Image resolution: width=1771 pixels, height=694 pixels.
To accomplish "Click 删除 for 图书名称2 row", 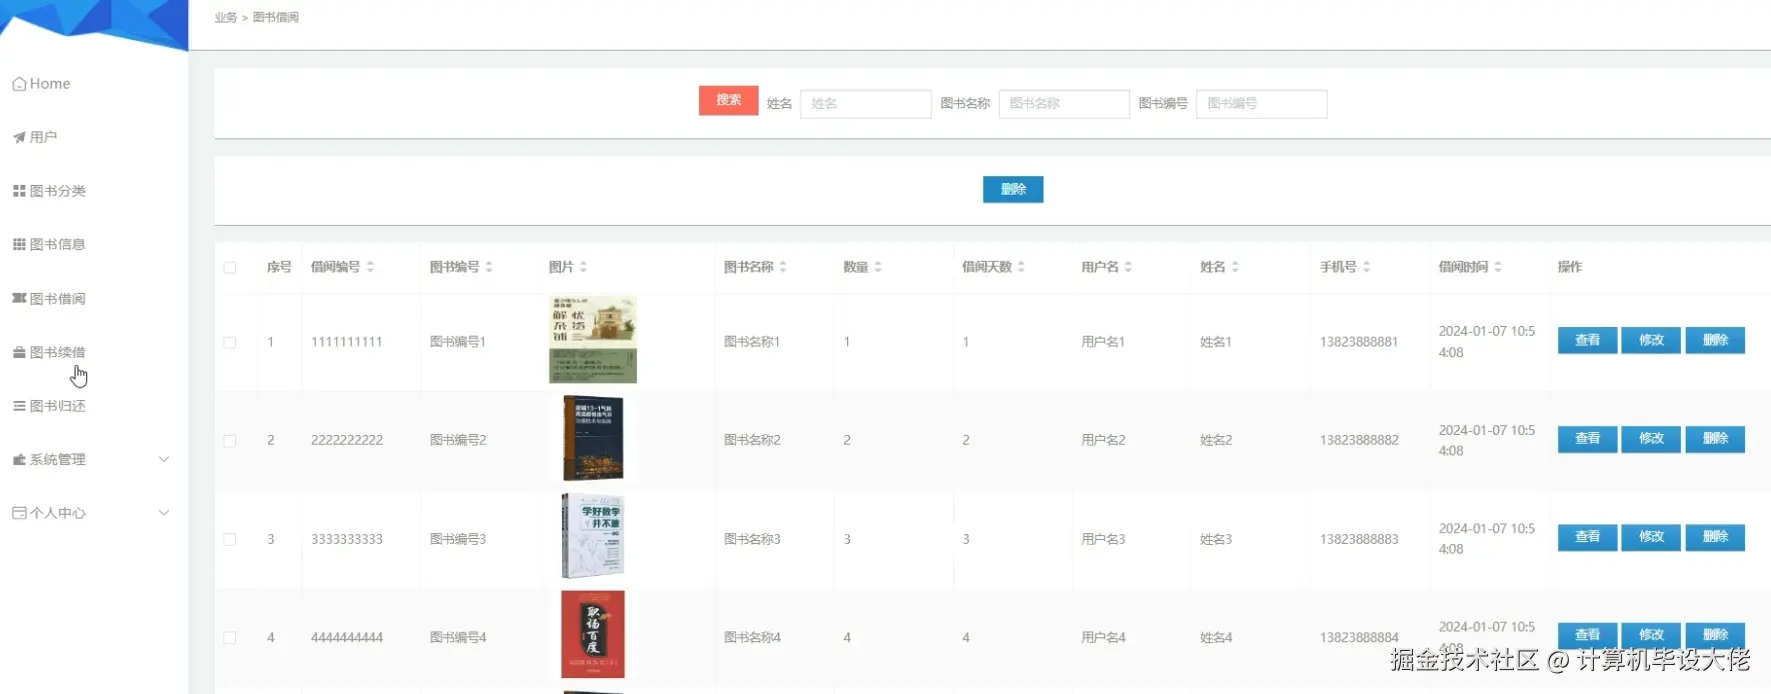I will (1715, 439).
